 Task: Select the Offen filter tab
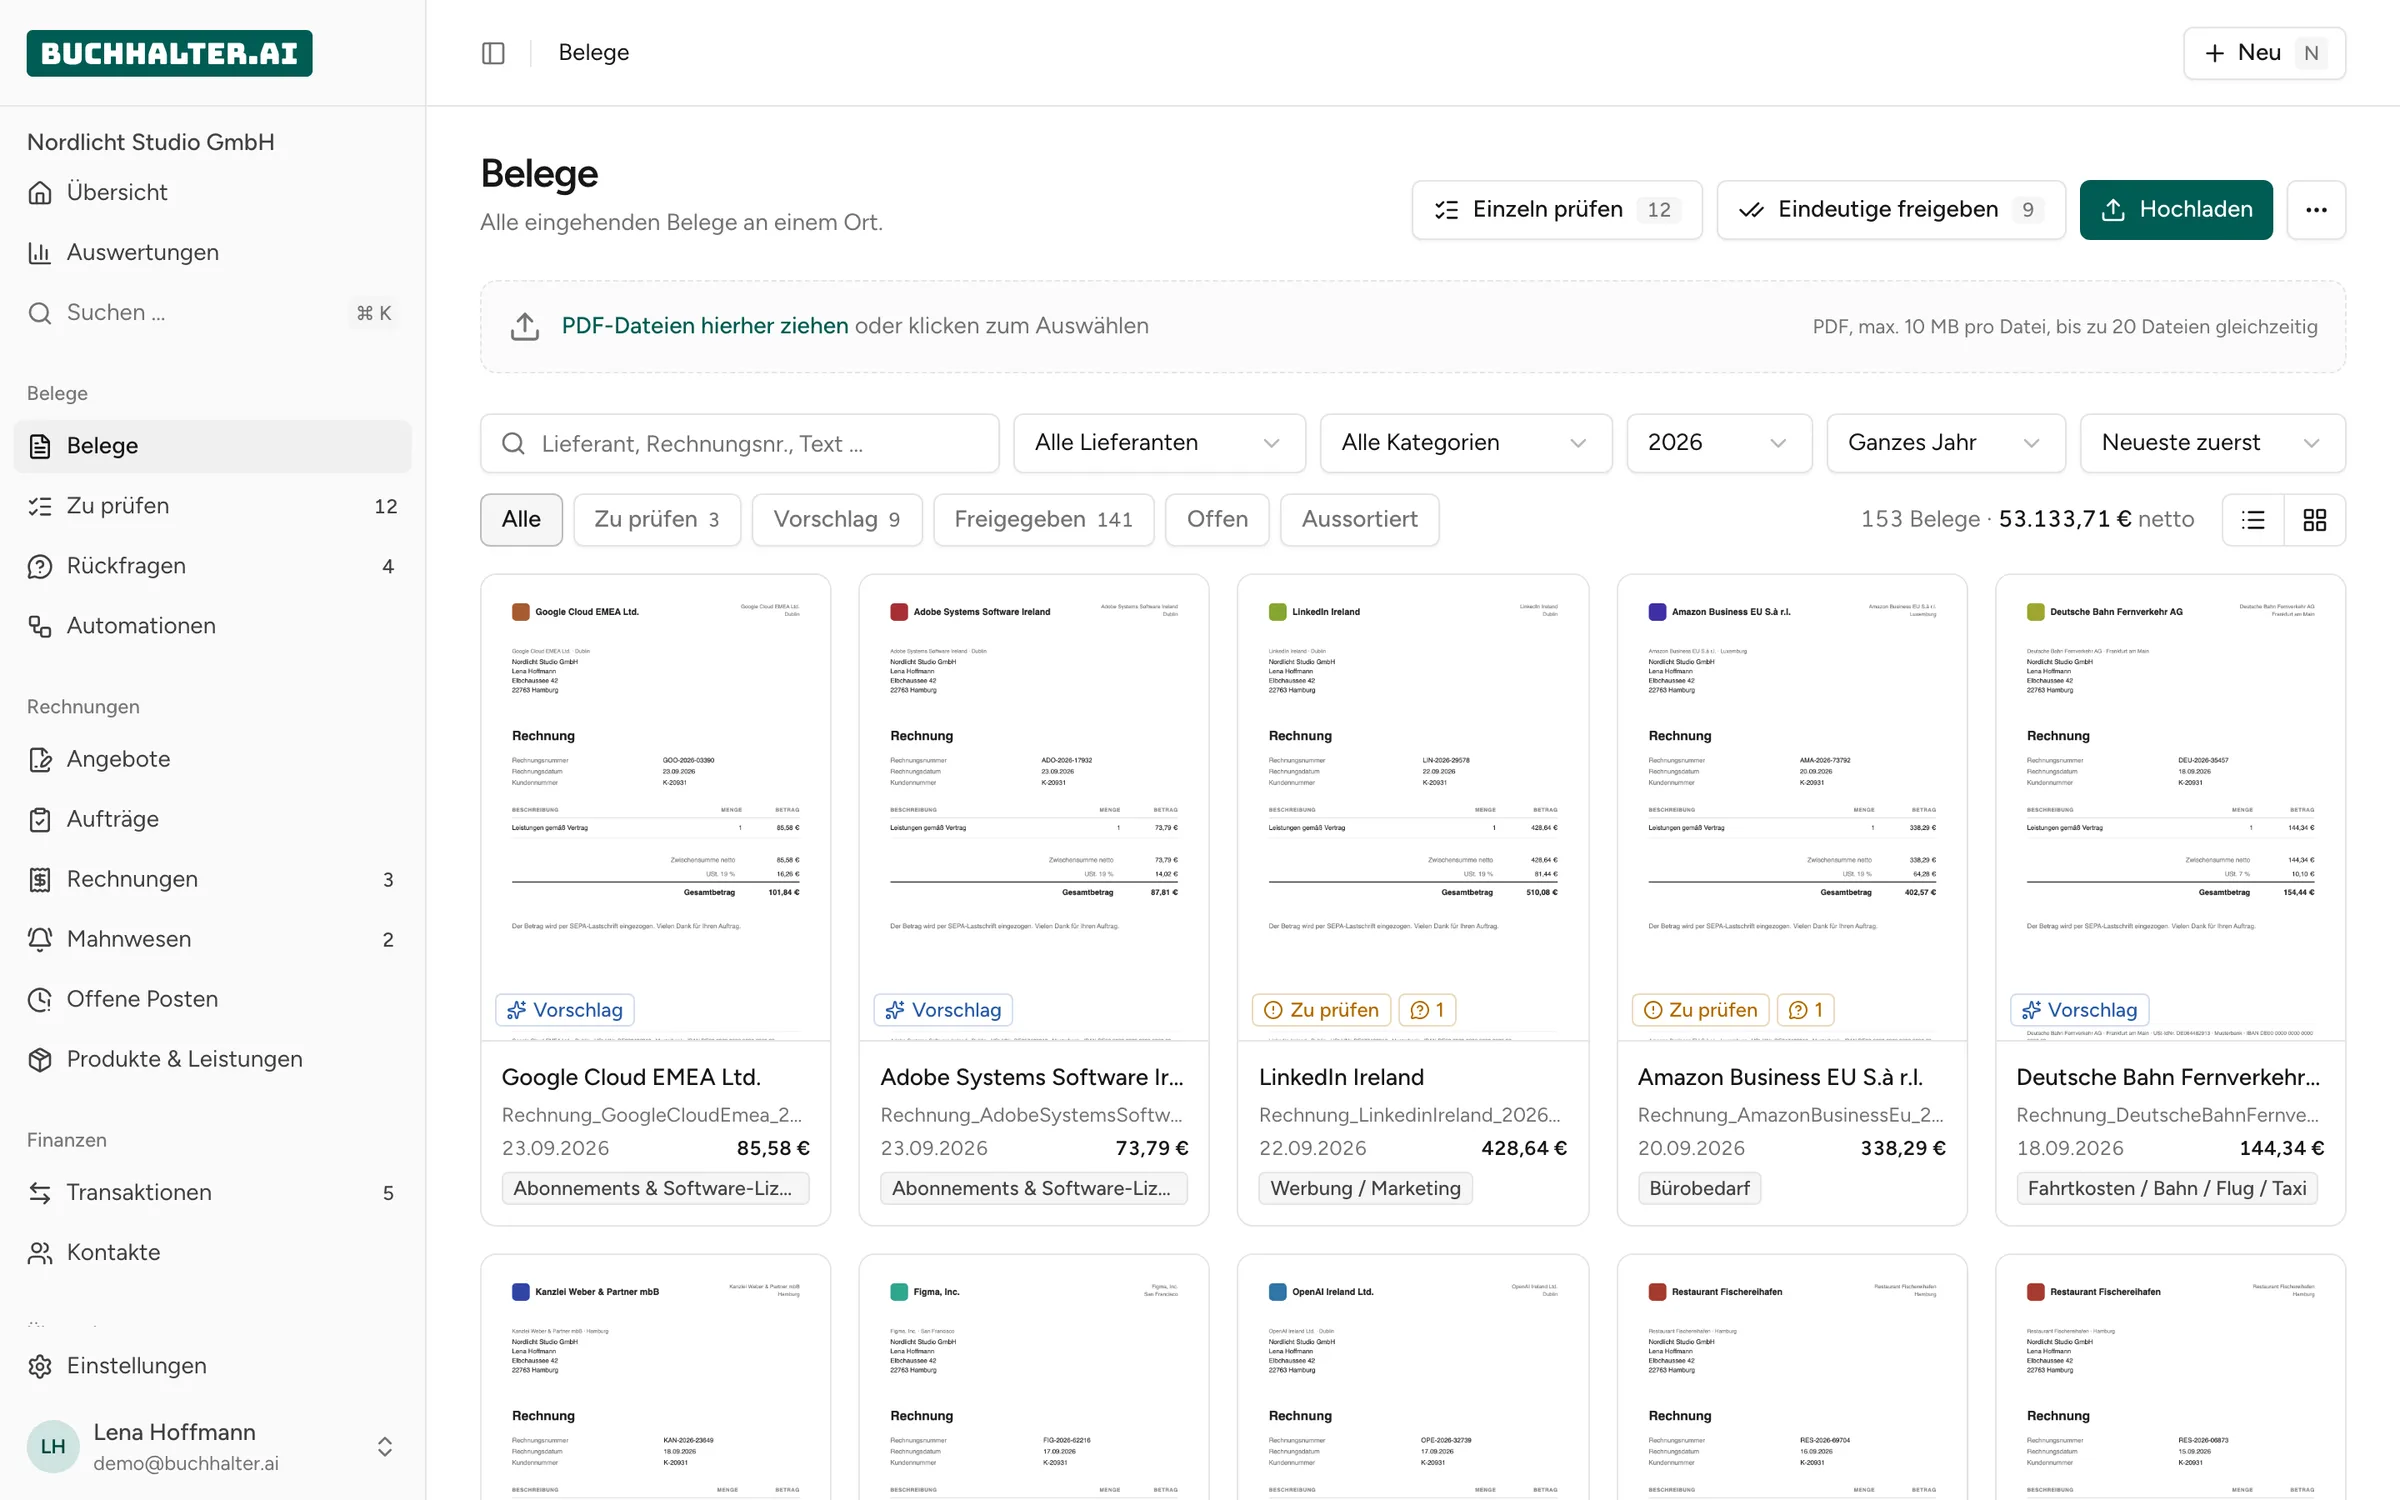click(1217, 520)
